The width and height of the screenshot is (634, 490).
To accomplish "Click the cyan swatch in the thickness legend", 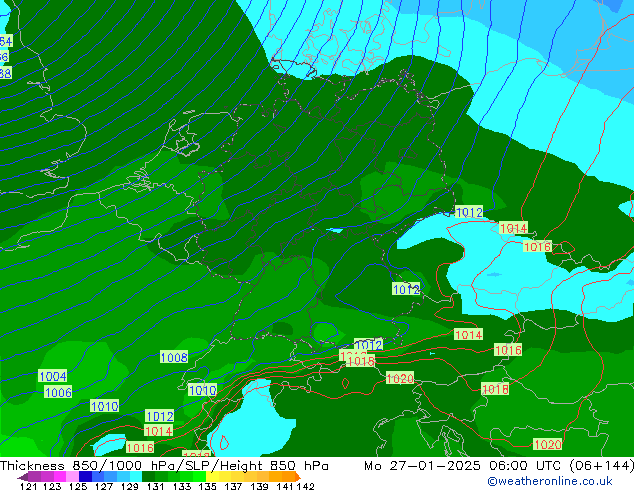I will tap(136, 477).
